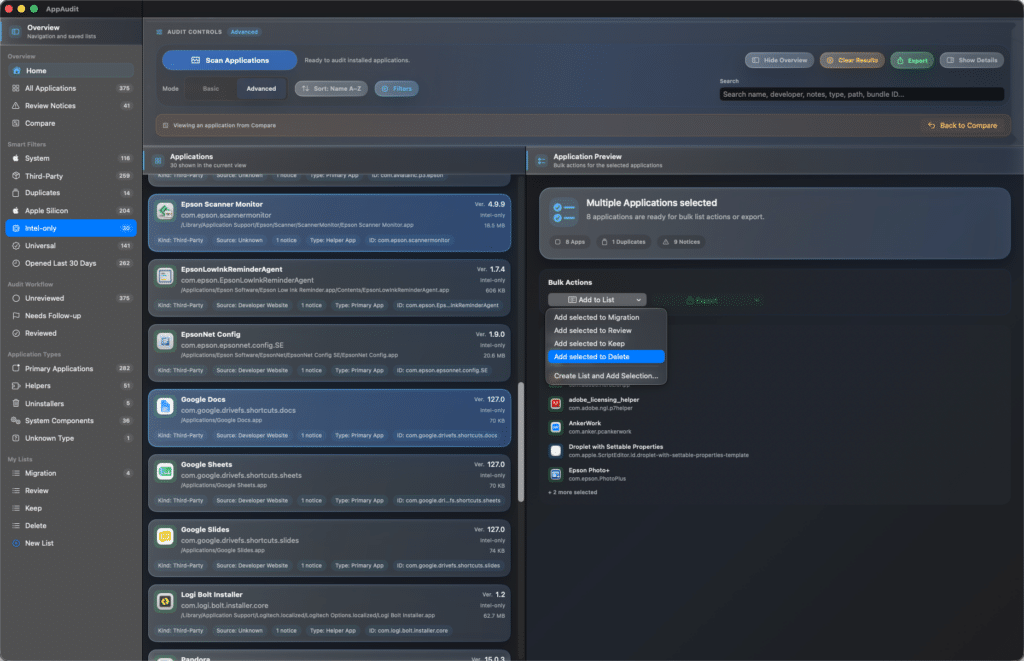
Task: Click the 8 Apps summary chip
Action: [569, 242]
